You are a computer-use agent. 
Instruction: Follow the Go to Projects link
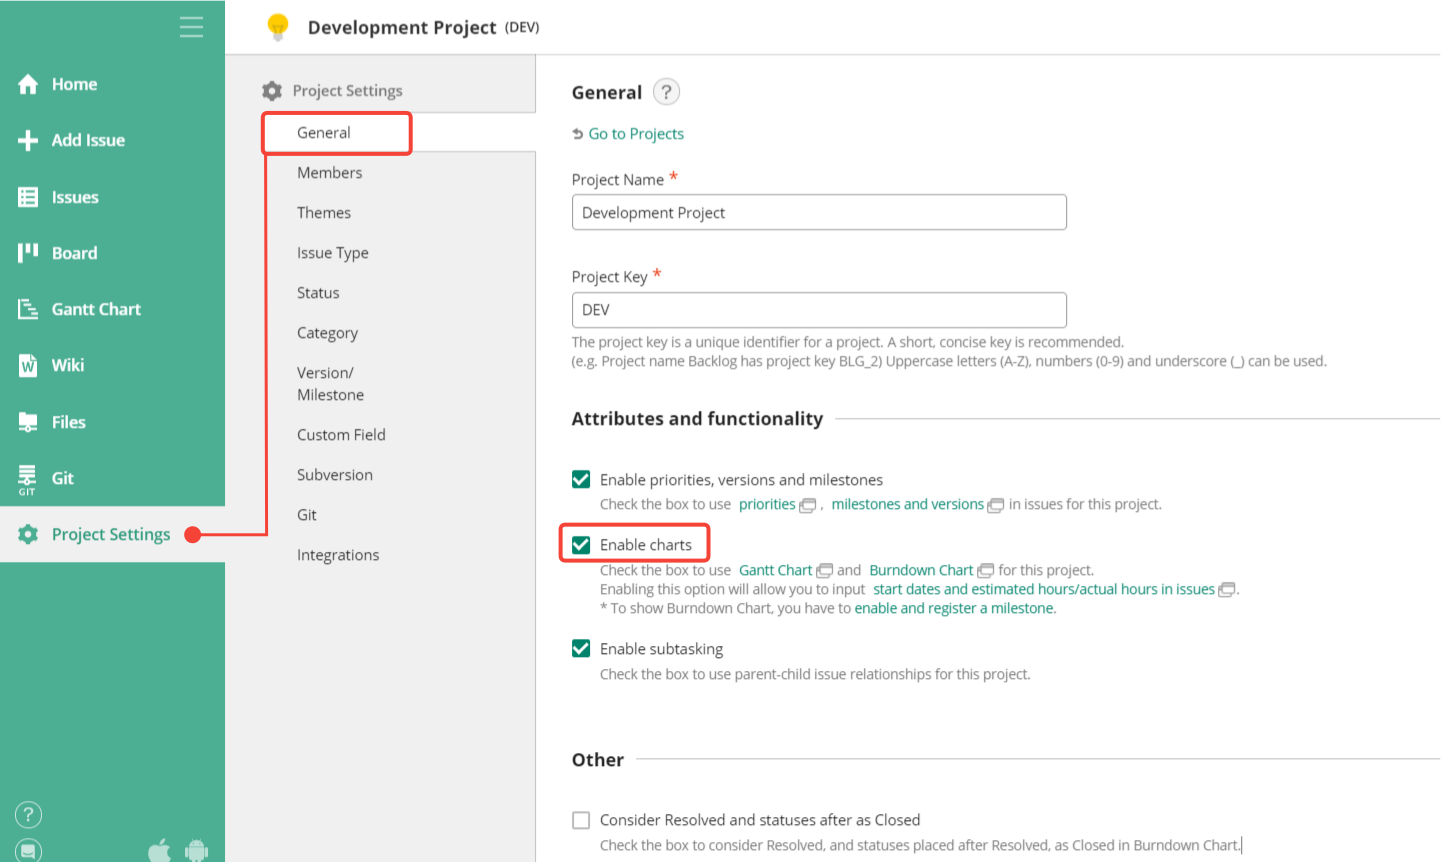click(636, 134)
